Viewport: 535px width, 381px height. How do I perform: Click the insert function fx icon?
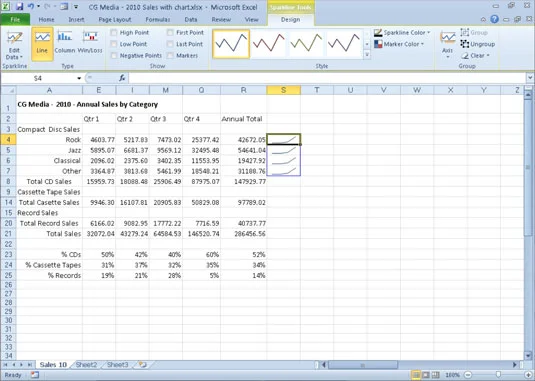[122, 78]
